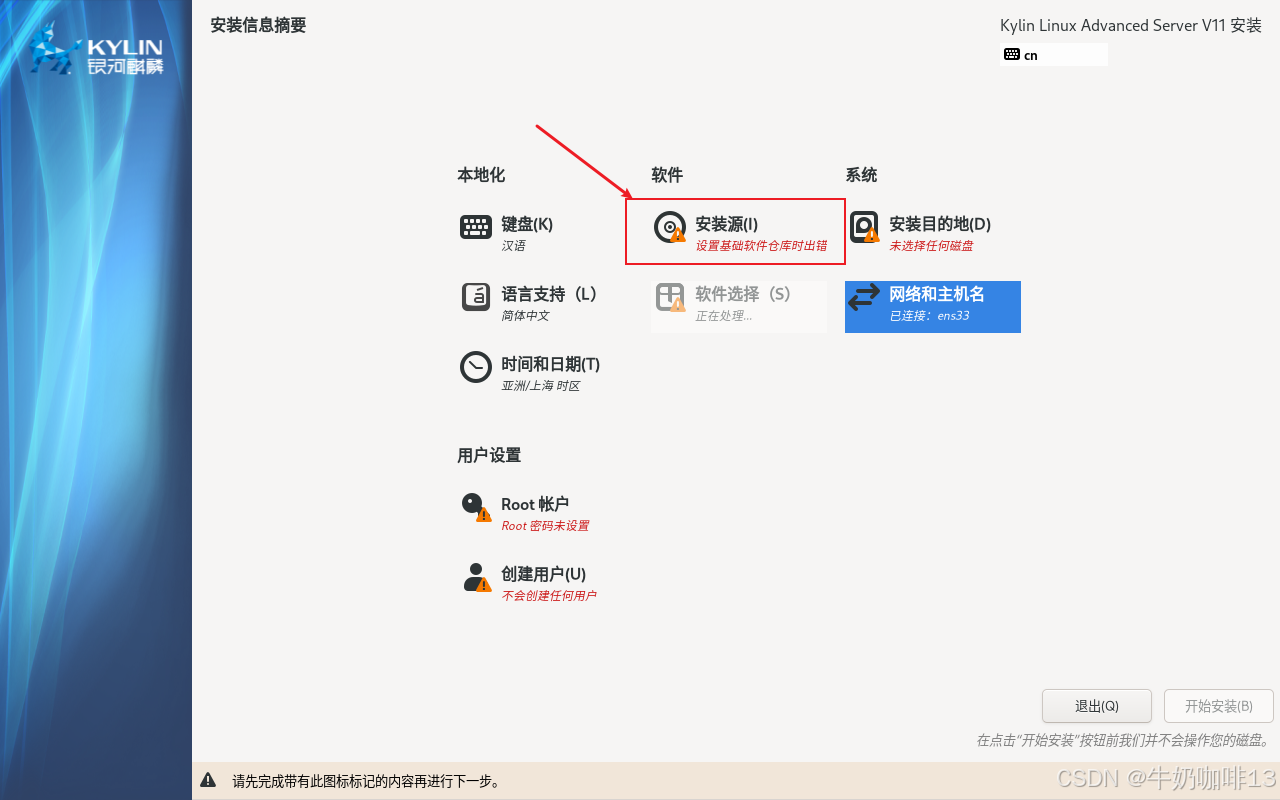Click the 创建用户 person icon
The height and width of the screenshot is (800, 1280).
476,577
